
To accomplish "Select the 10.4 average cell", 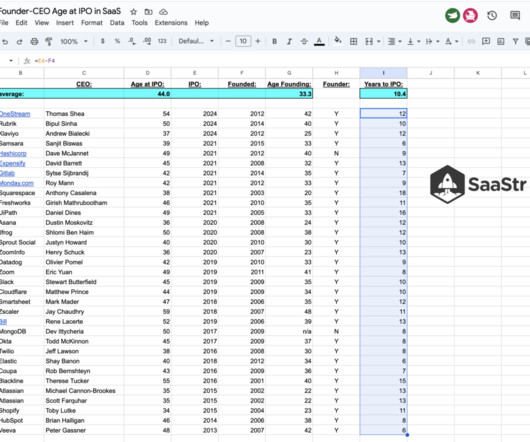I will coord(383,94).
